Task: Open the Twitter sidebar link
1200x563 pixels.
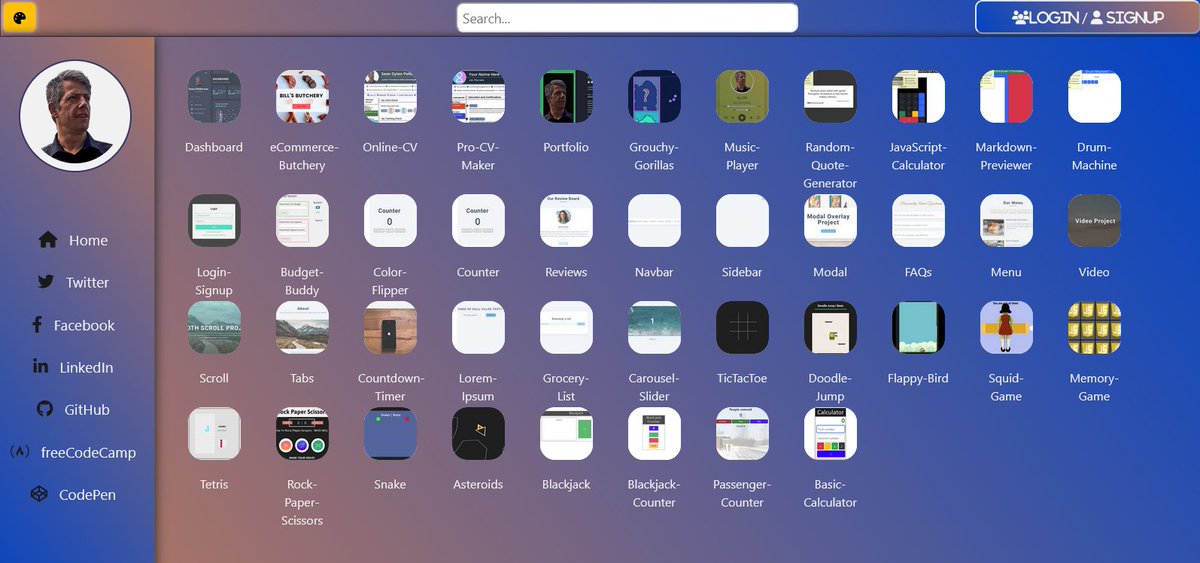Action: click(73, 282)
